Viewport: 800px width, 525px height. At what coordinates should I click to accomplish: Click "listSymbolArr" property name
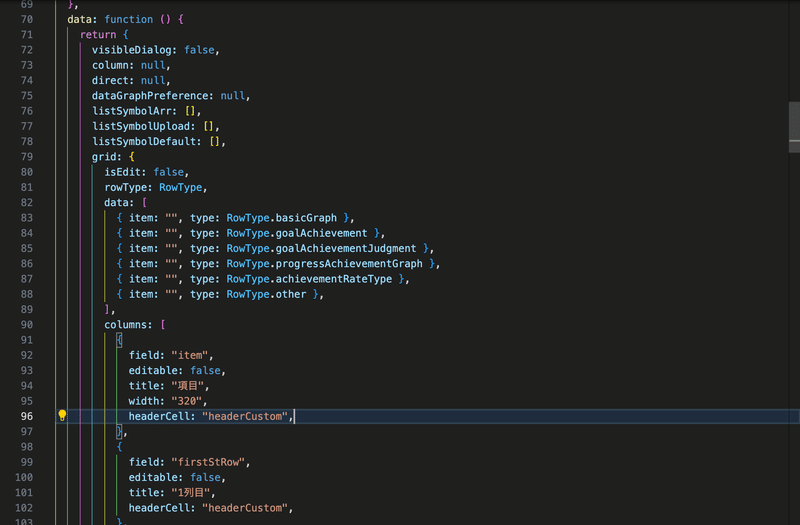click(x=132, y=111)
